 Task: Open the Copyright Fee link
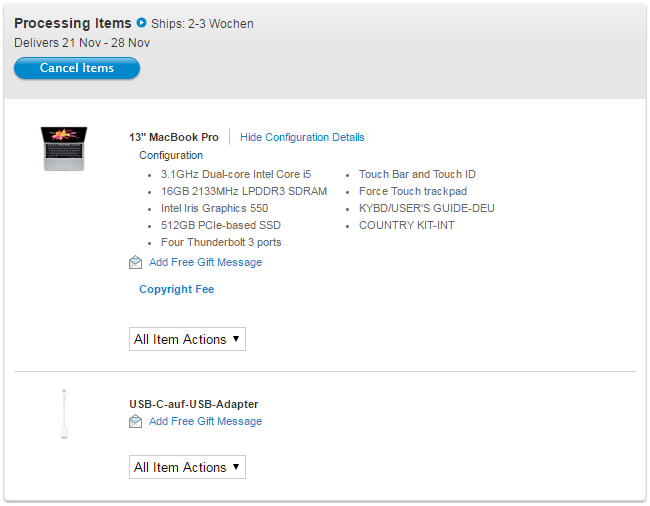tap(177, 289)
